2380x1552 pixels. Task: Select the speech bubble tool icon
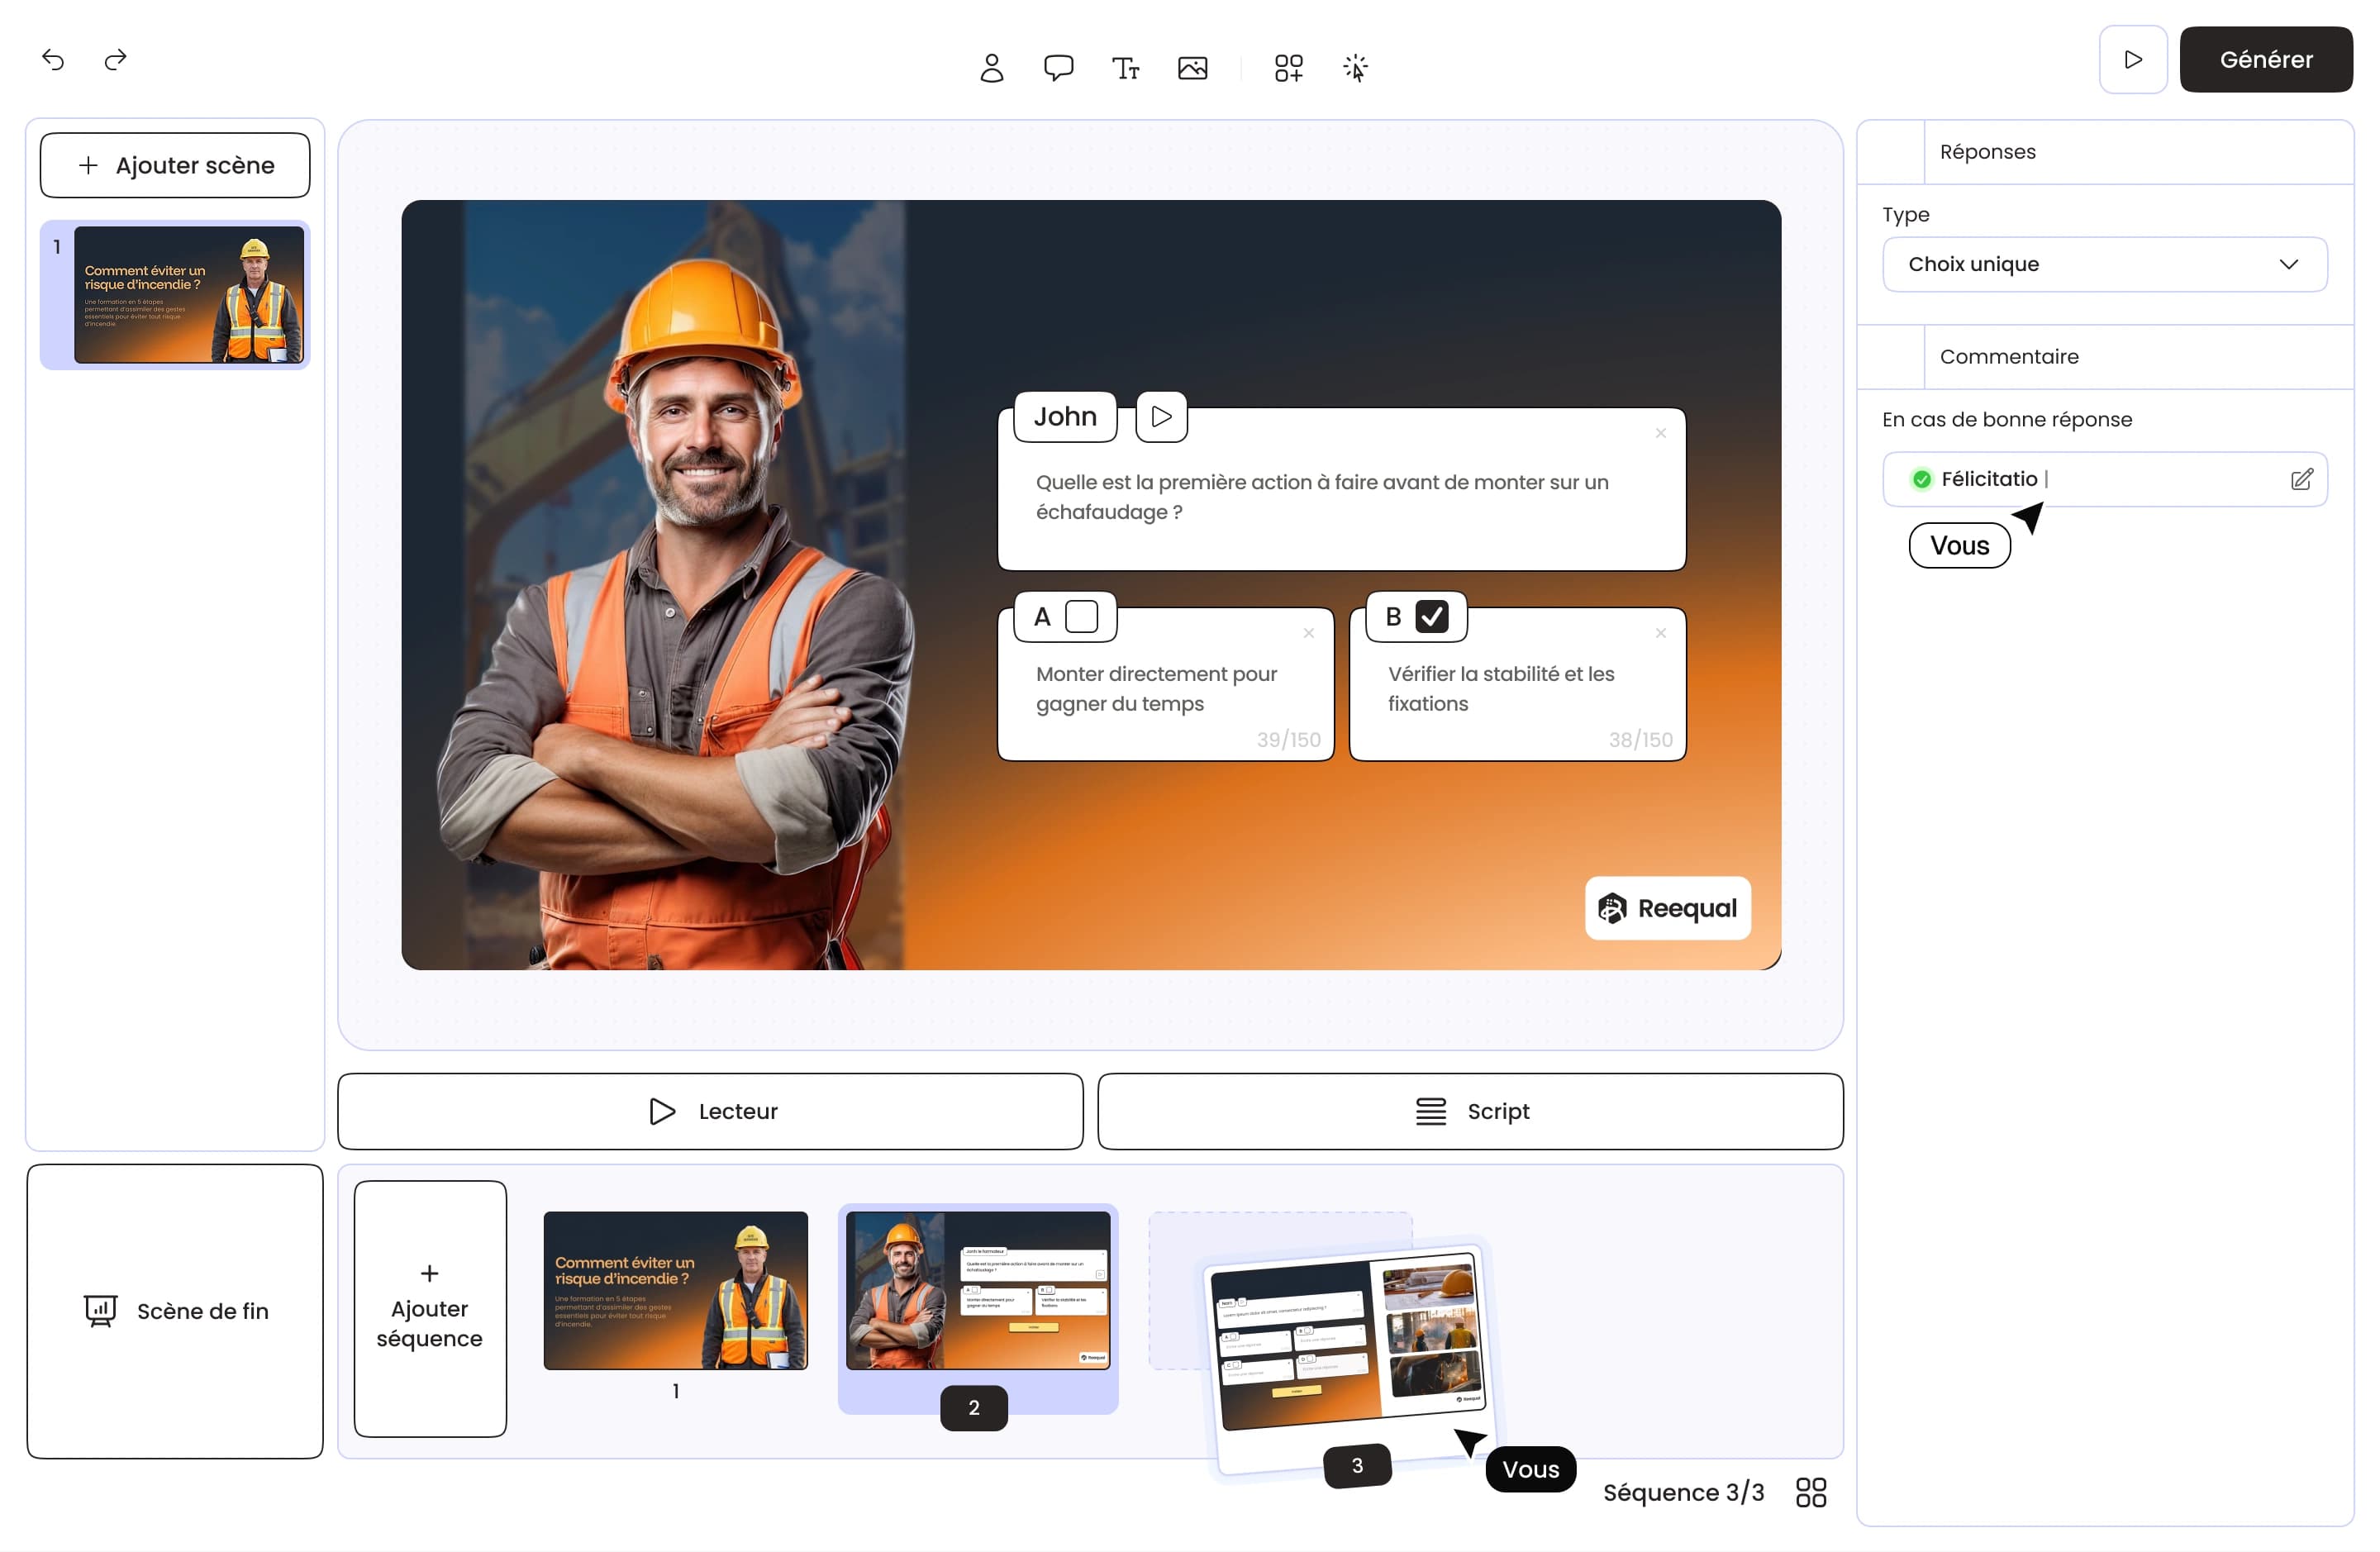tap(1058, 68)
